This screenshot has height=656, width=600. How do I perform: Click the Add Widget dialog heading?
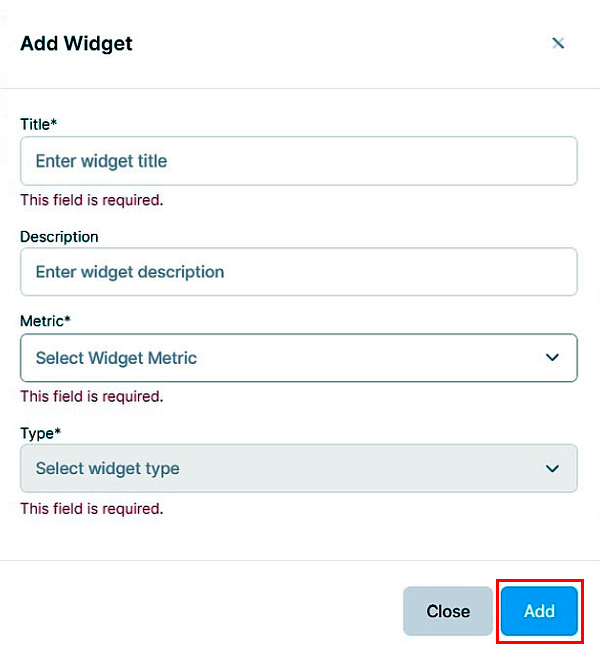[x=76, y=43]
